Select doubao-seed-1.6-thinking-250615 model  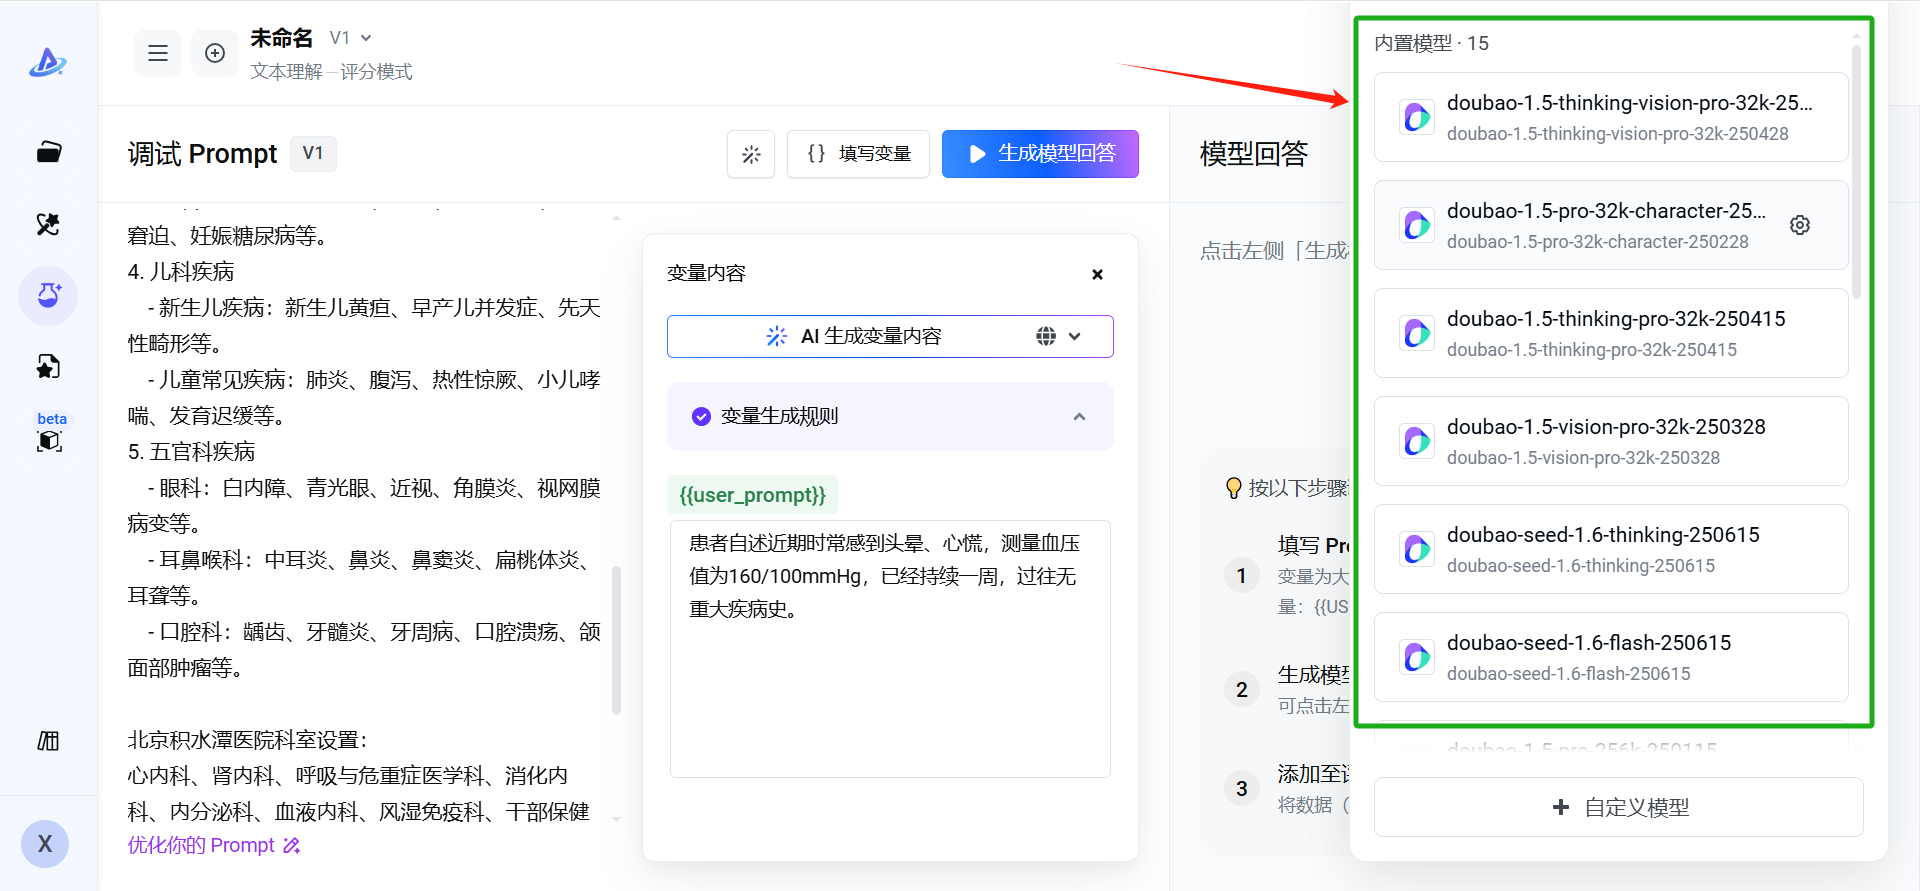pyautogui.click(x=1611, y=549)
